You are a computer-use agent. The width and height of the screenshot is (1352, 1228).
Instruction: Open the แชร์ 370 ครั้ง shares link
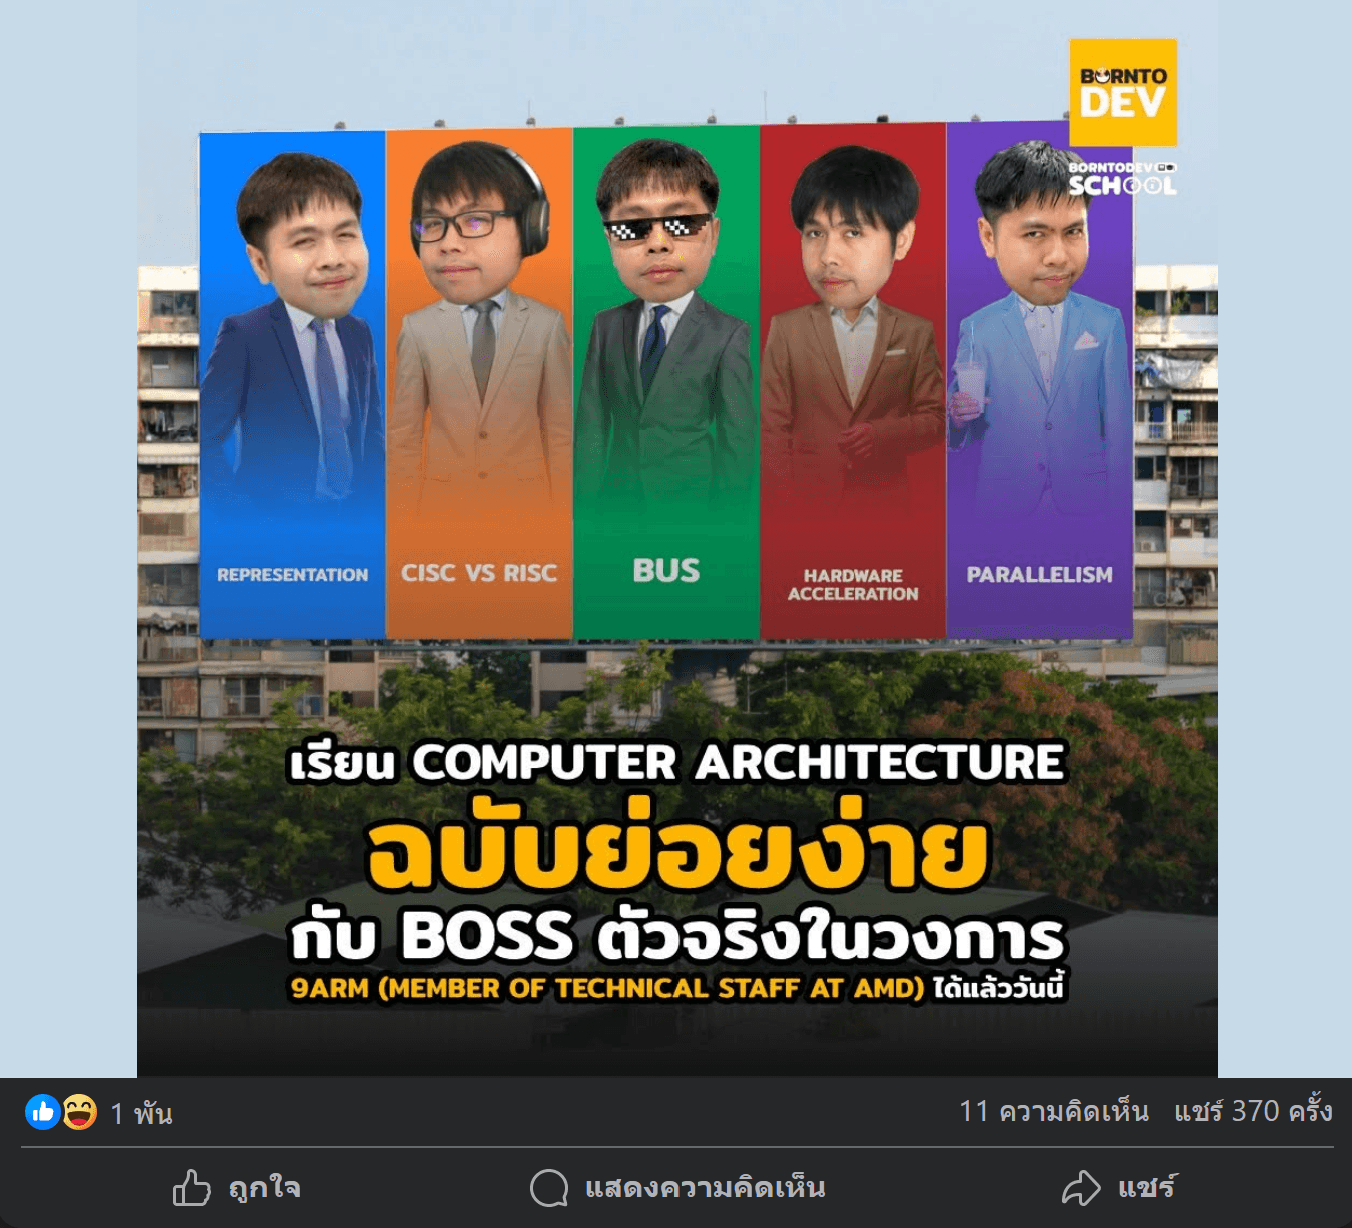point(1253,1111)
